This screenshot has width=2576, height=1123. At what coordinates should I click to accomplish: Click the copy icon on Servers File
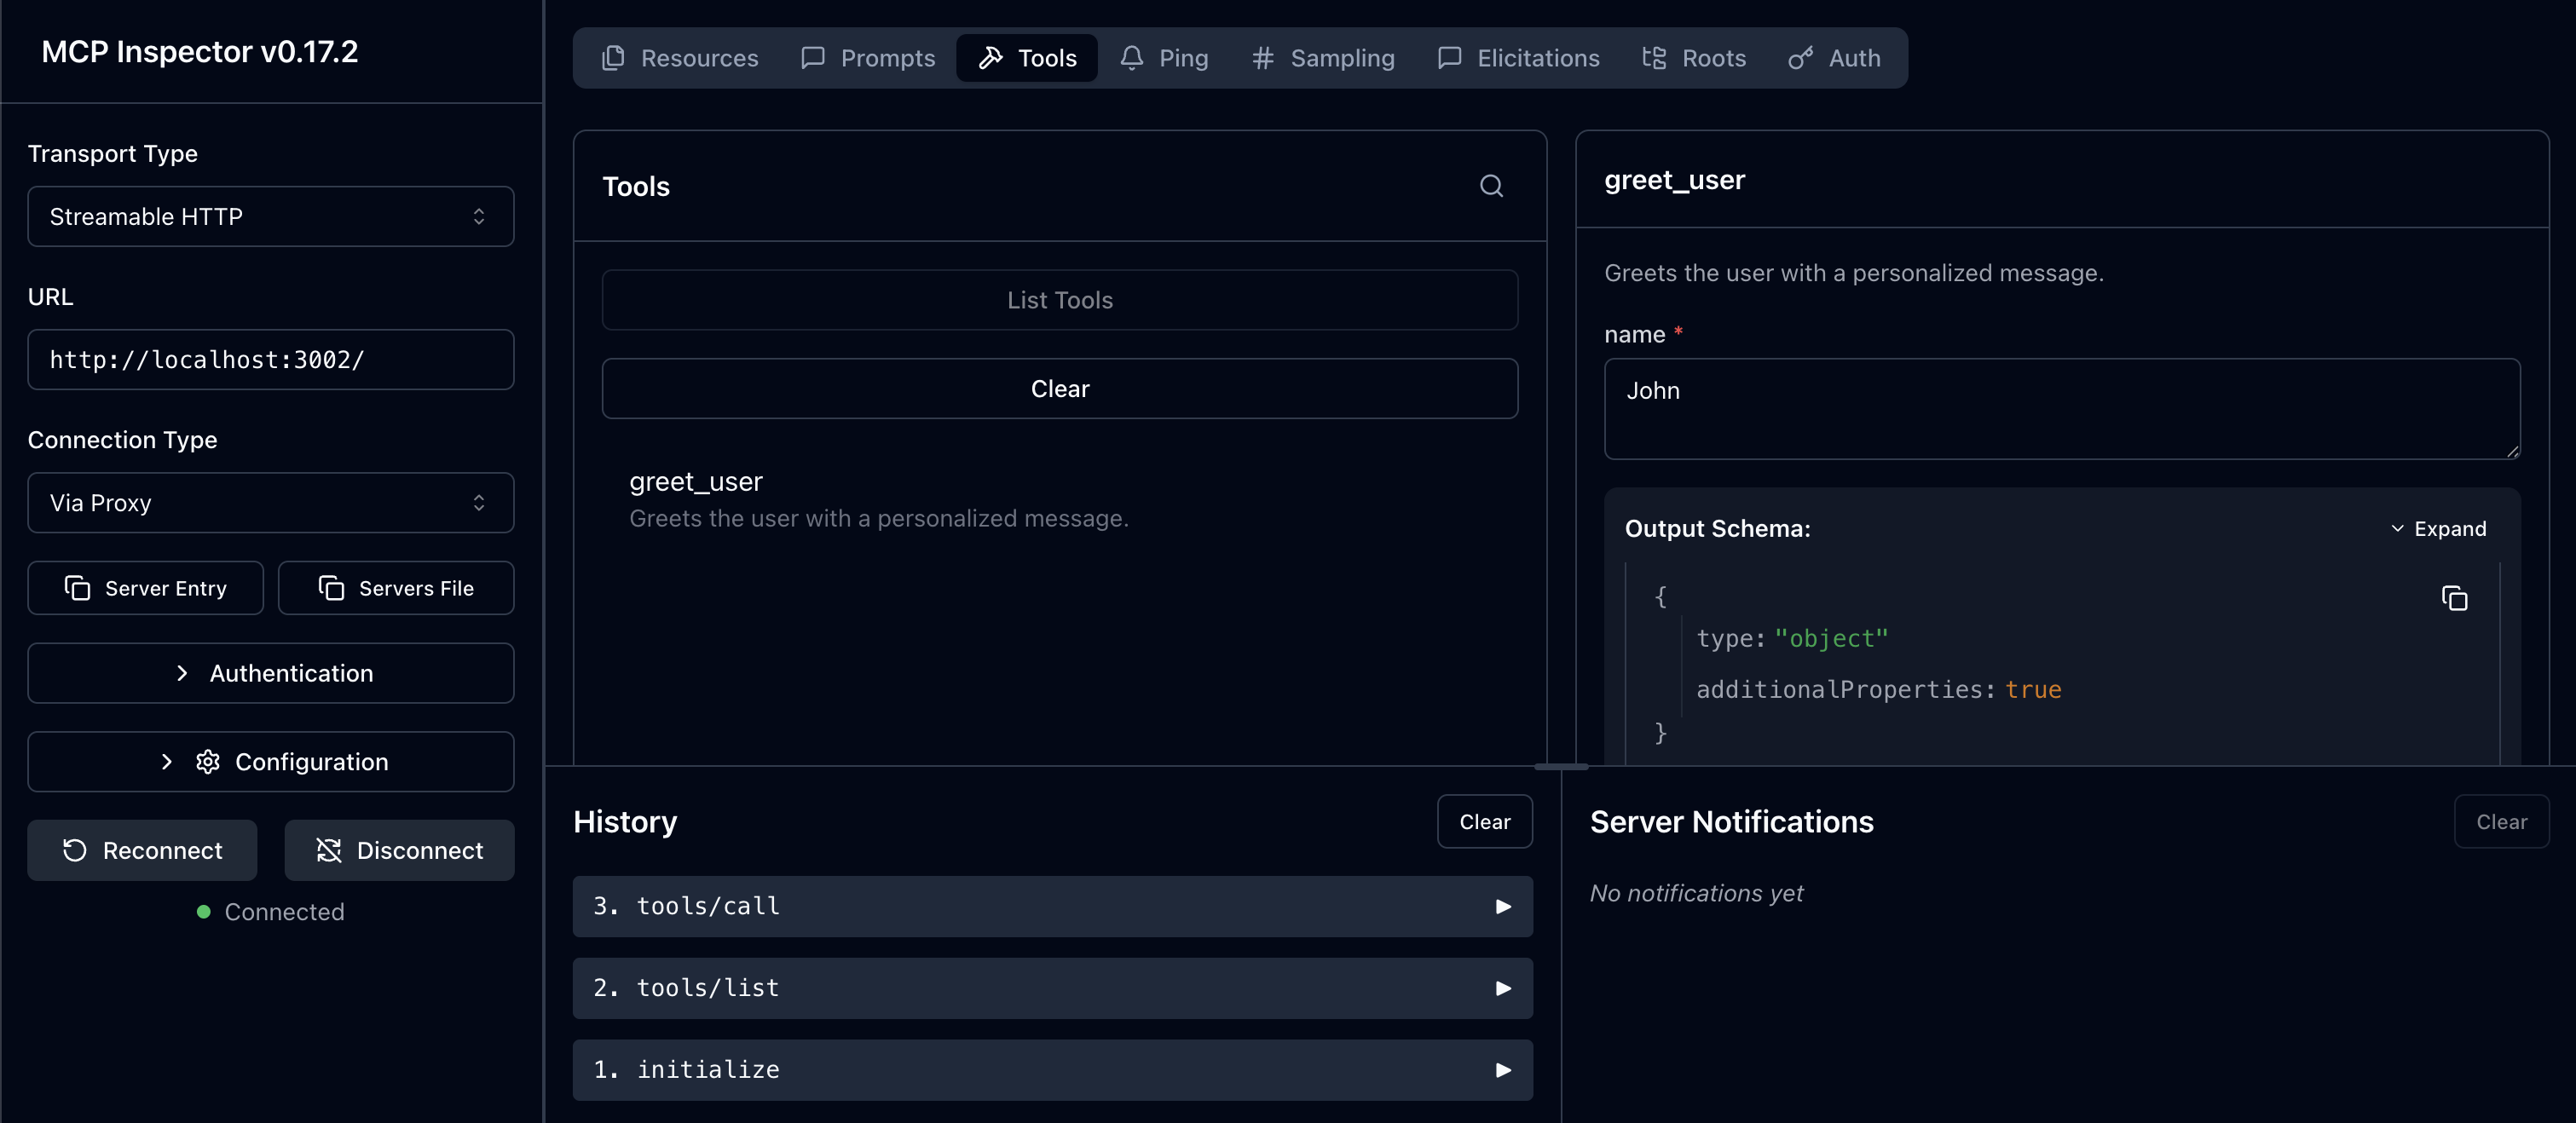[x=331, y=588]
